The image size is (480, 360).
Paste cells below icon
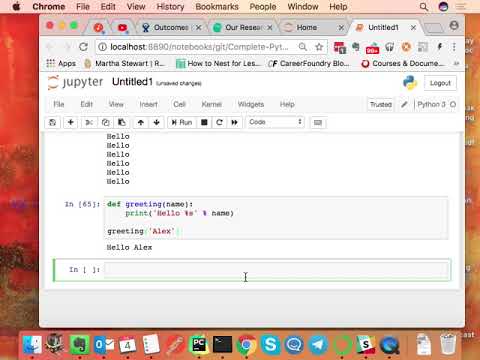(122, 122)
